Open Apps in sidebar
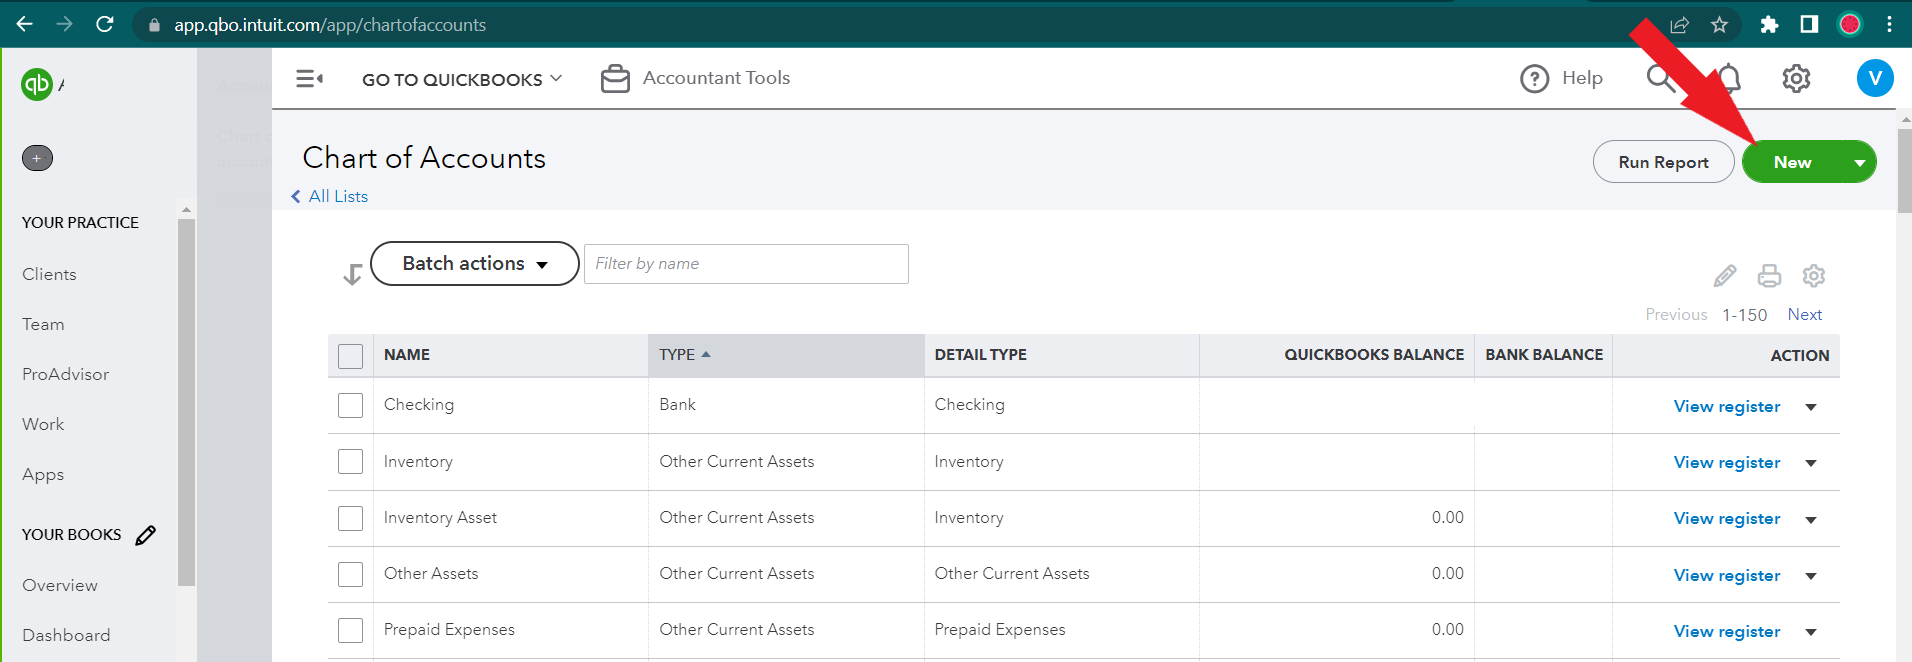Image resolution: width=1912 pixels, height=662 pixels. coord(43,474)
